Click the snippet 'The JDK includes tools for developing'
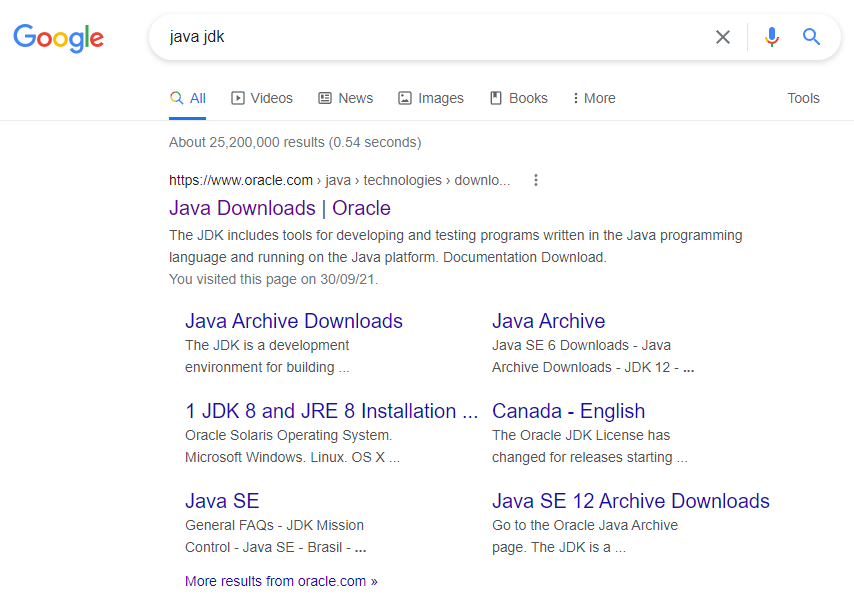 click(x=455, y=246)
